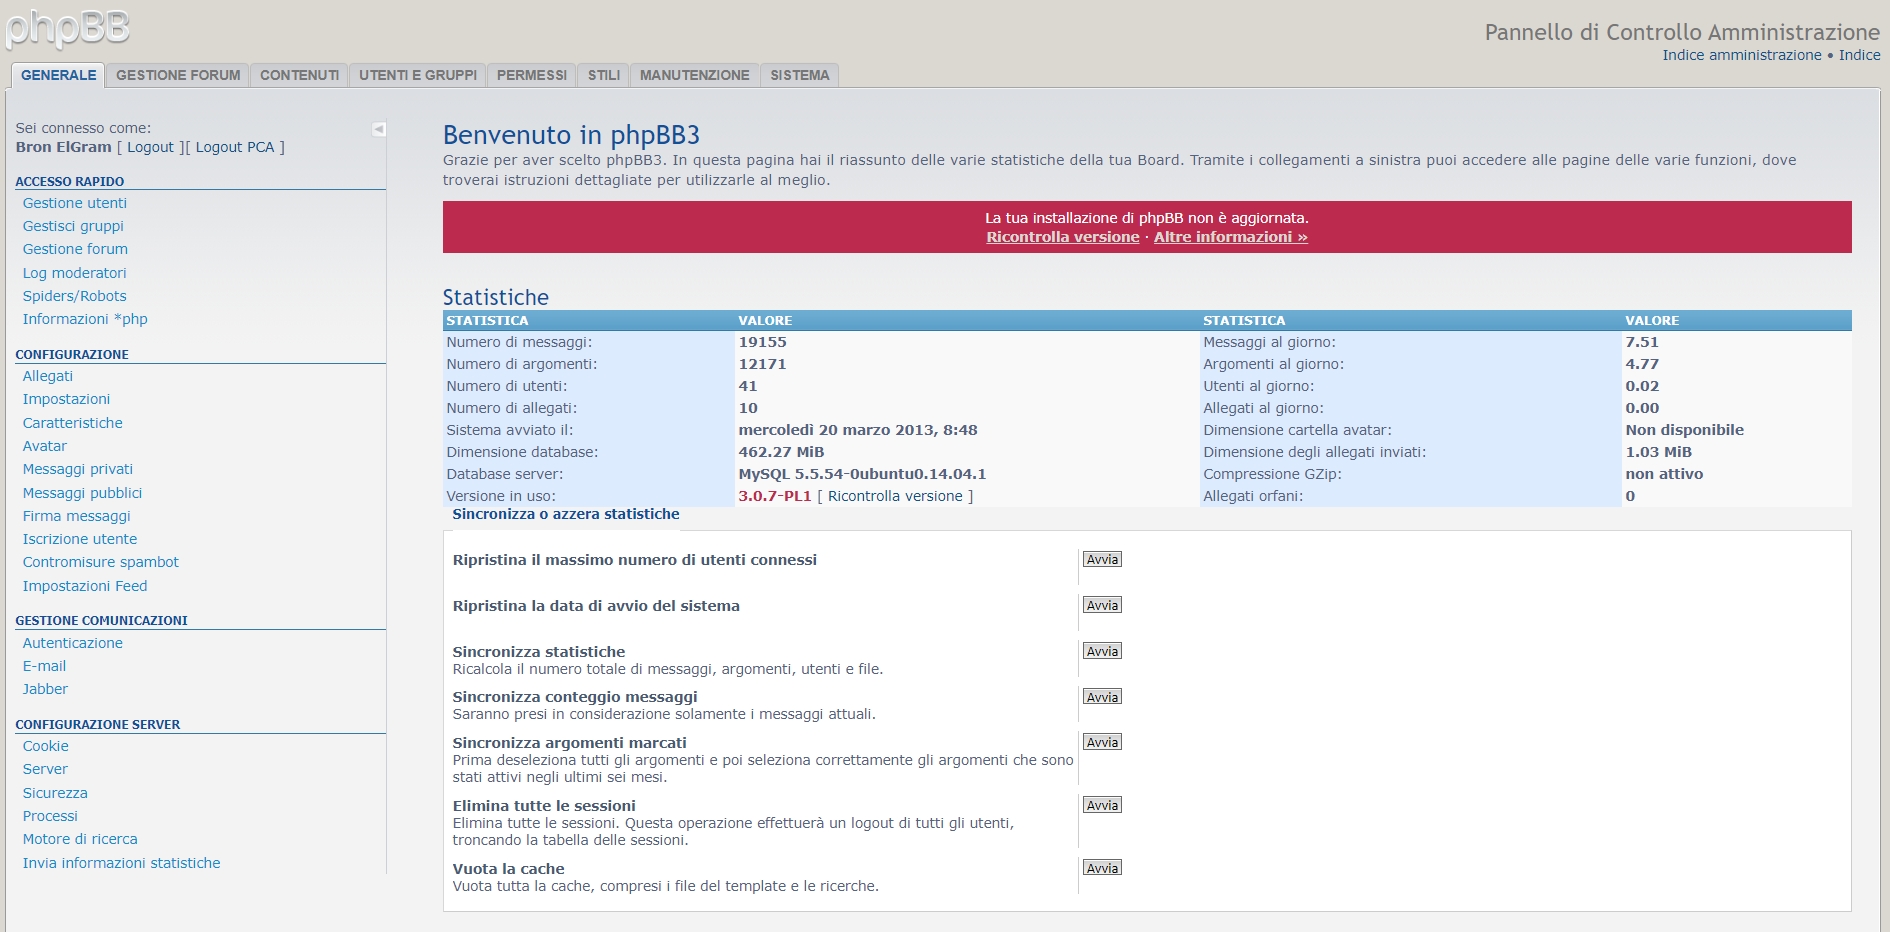The image size is (1890, 932).
Task: Open Contromisure spambot settings
Action: tap(101, 562)
